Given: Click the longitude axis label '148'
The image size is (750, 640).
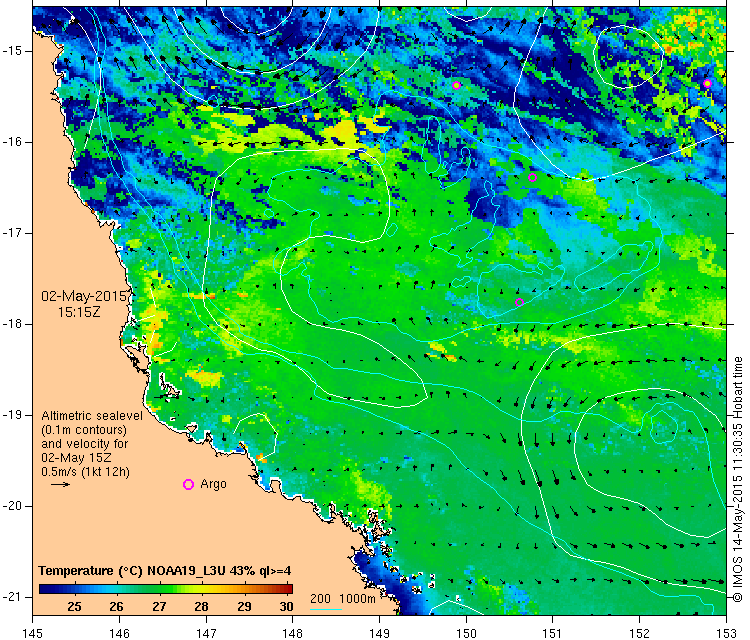Looking at the screenshot, I should click(293, 633).
